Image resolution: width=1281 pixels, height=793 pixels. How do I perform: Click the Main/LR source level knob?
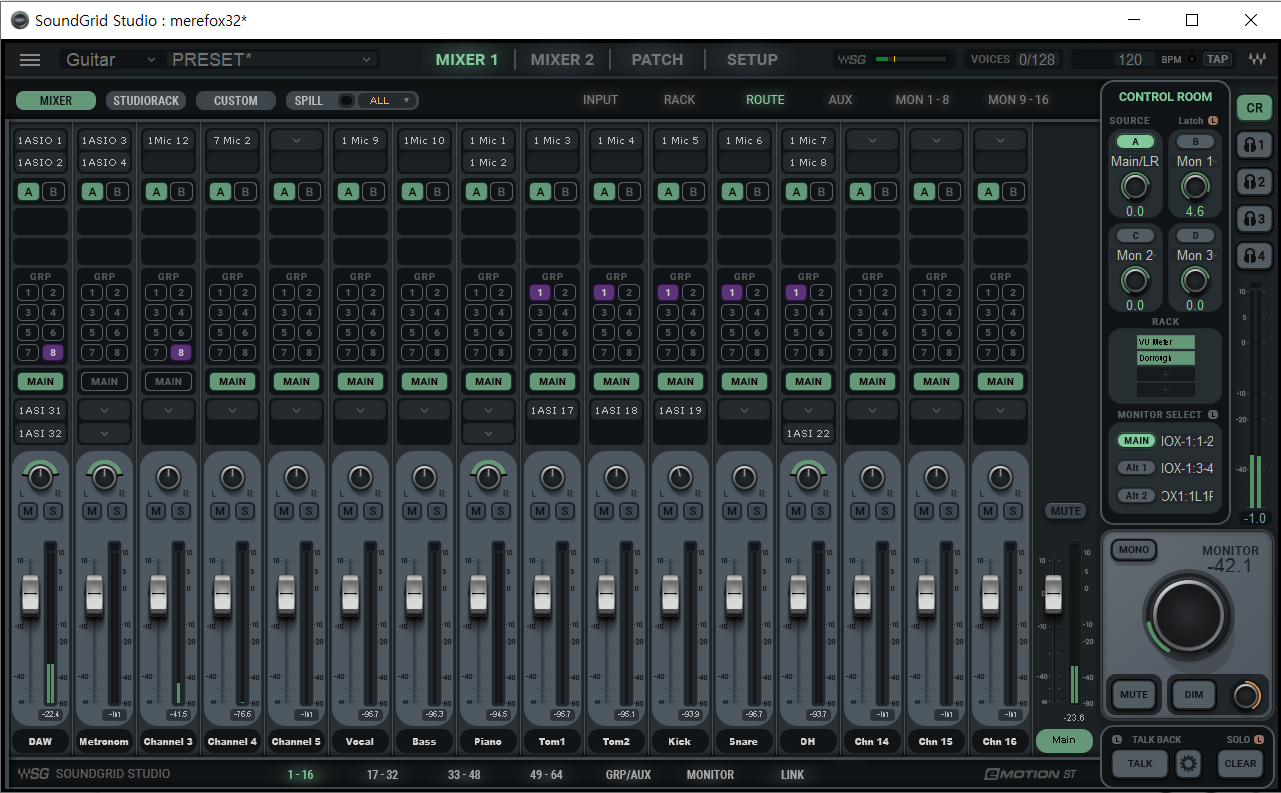[x=1134, y=186]
